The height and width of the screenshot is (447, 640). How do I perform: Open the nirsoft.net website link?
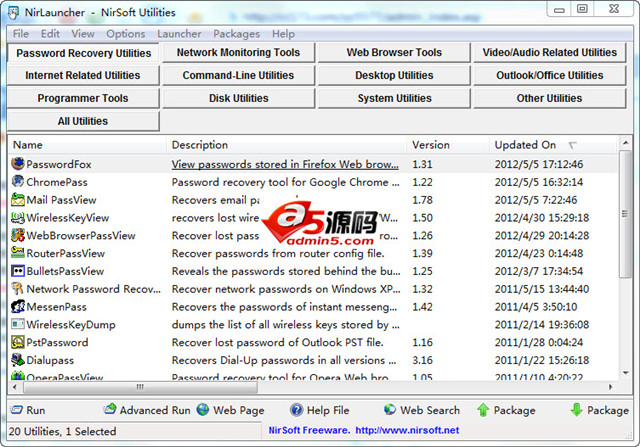point(407,430)
